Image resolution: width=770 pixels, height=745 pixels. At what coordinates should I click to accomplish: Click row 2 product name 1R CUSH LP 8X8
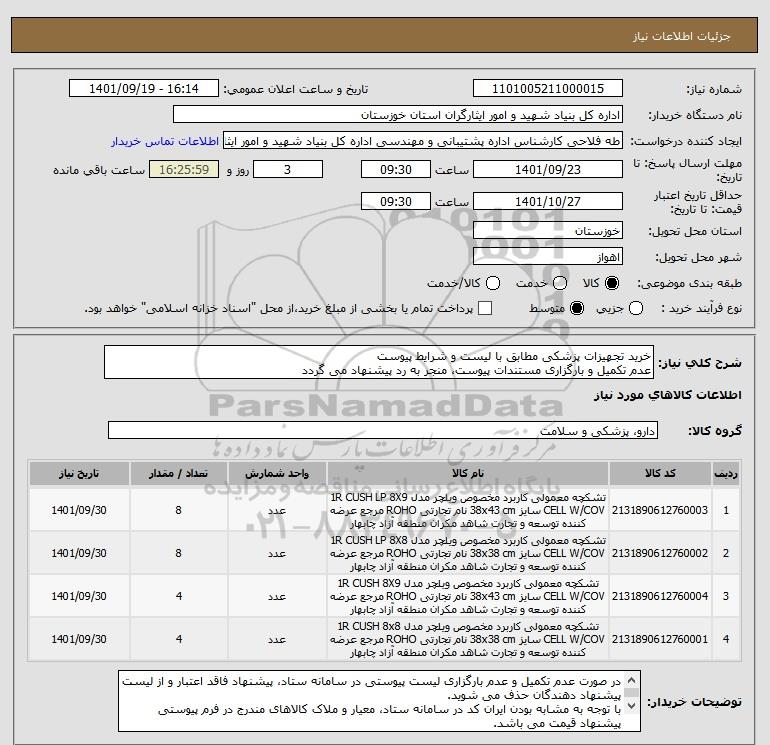click(x=468, y=553)
